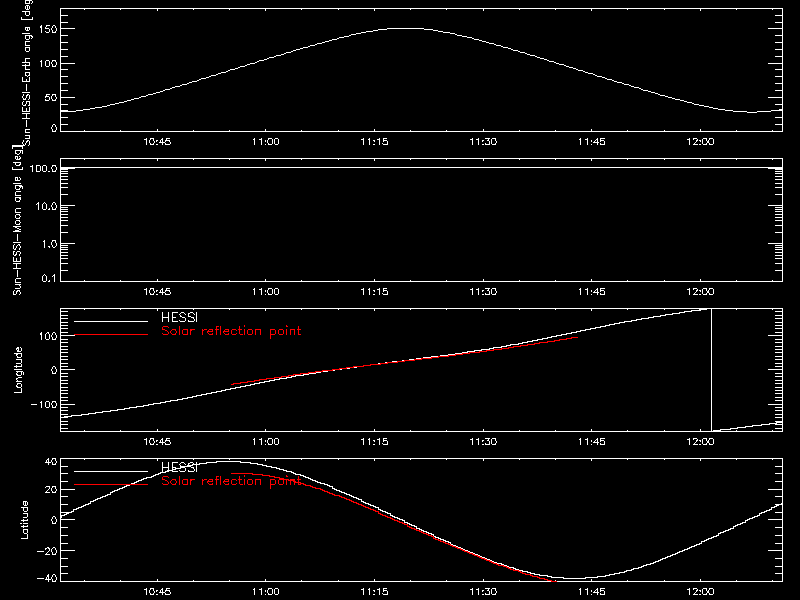Choose 11:15 label under Longitude plot
Image resolution: width=800 pixels, height=600 pixels.
[x=374, y=442]
